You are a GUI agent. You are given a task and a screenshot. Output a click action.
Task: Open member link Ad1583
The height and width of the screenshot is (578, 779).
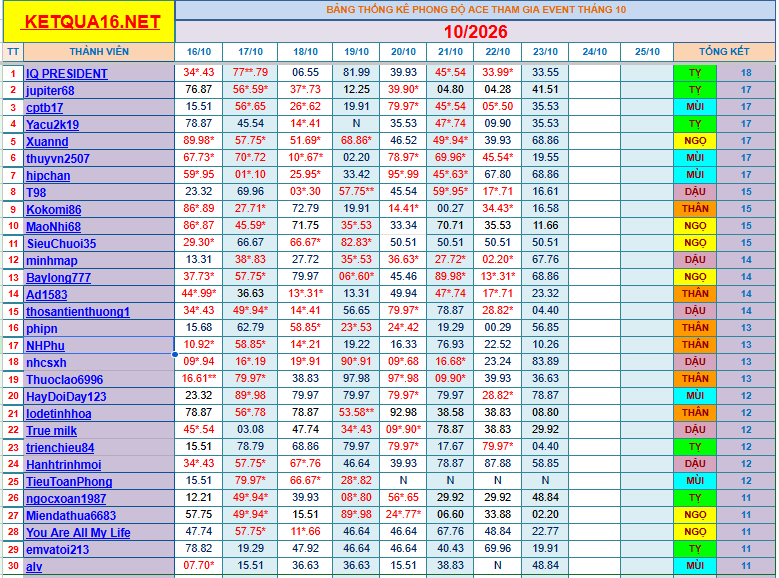pyautogui.click(x=46, y=294)
